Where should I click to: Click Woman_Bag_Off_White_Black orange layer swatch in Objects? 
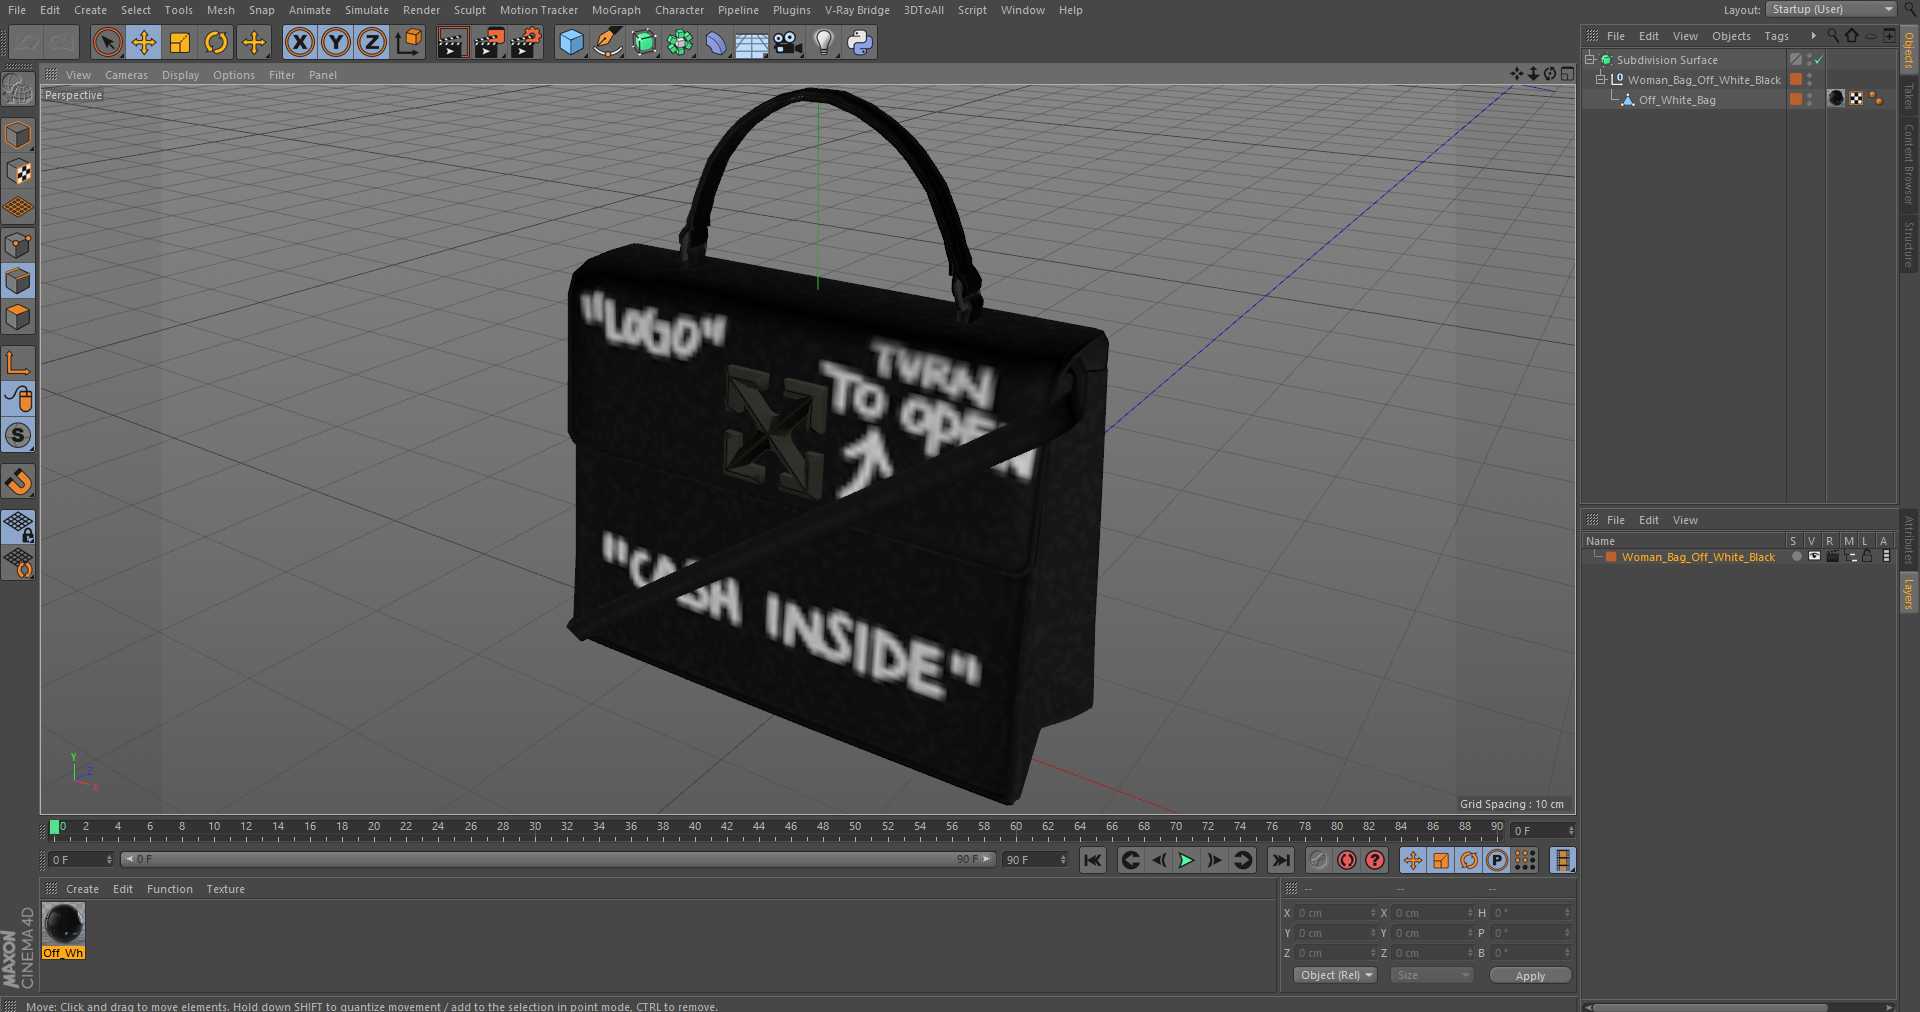[x=1796, y=80]
